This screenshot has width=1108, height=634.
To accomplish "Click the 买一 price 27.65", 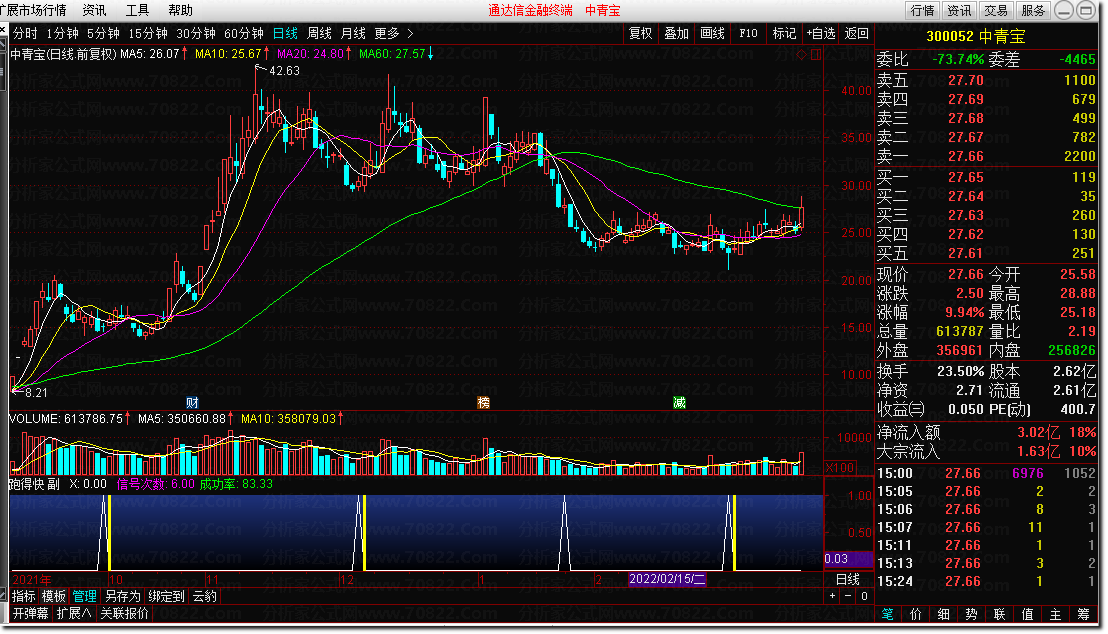I will (965, 177).
